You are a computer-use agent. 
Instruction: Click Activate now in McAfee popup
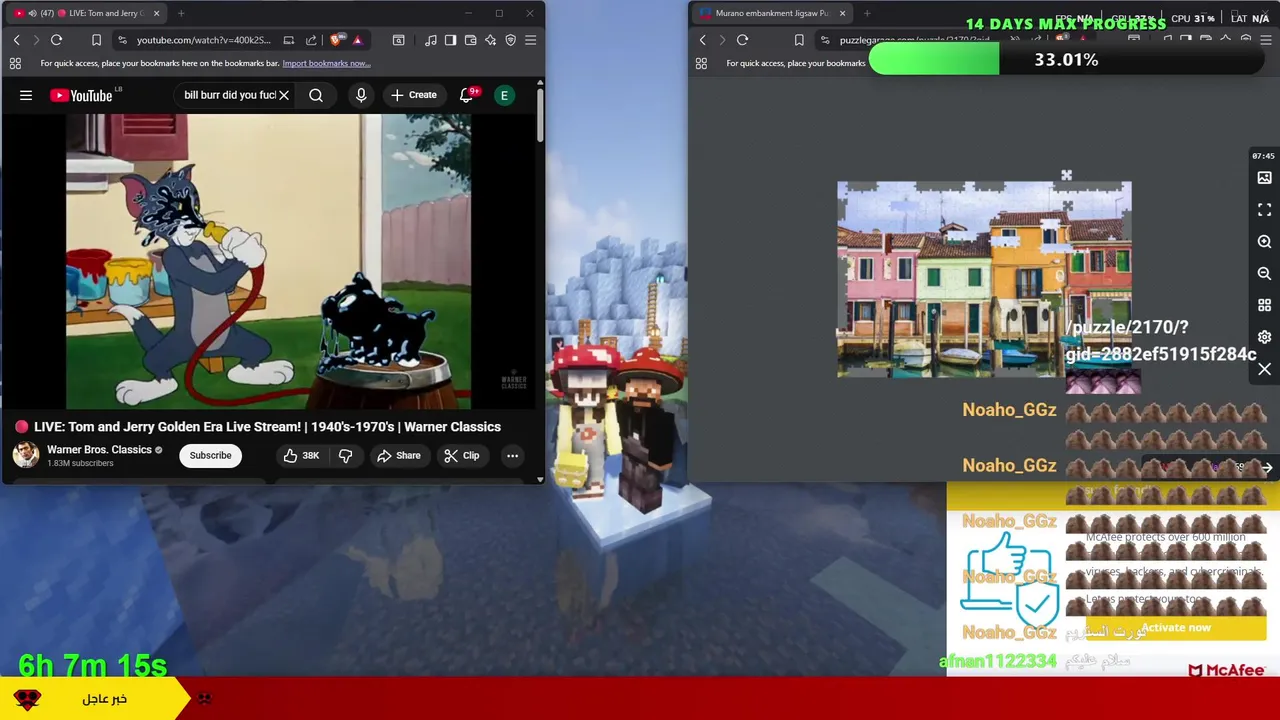coord(1176,628)
